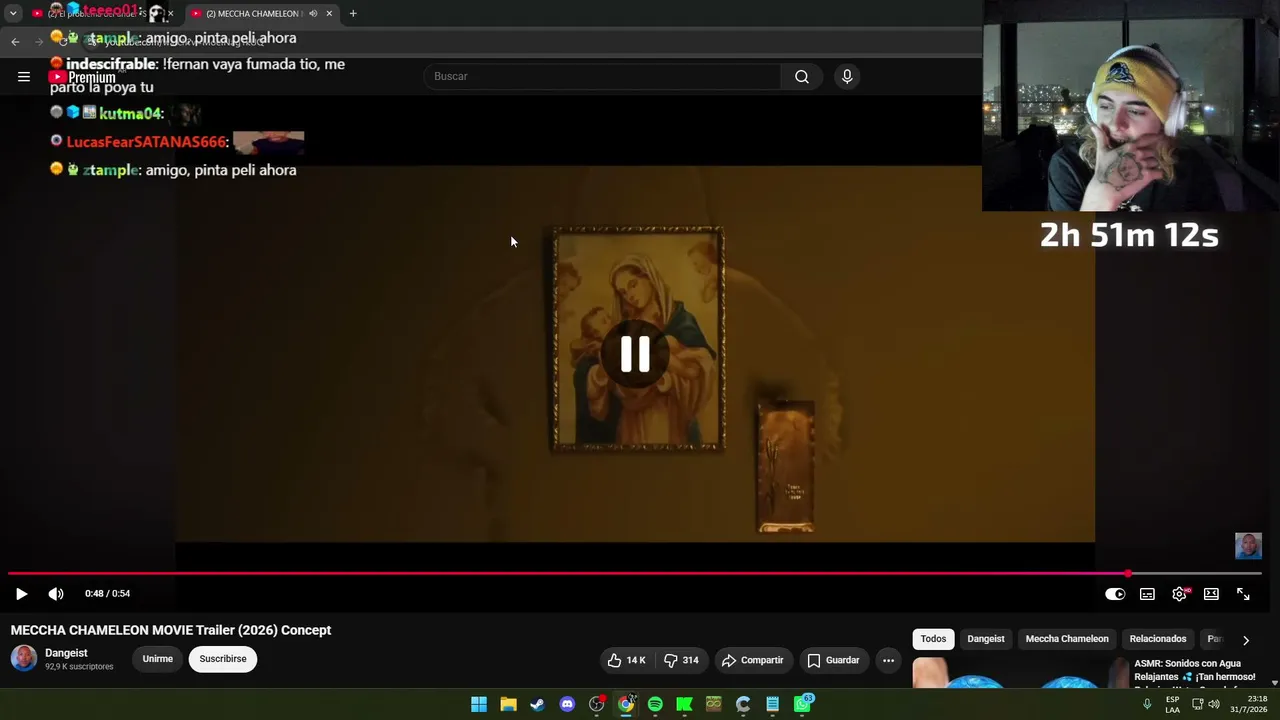
Task: Open Discord from the taskbar
Action: (x=567, y=704)
